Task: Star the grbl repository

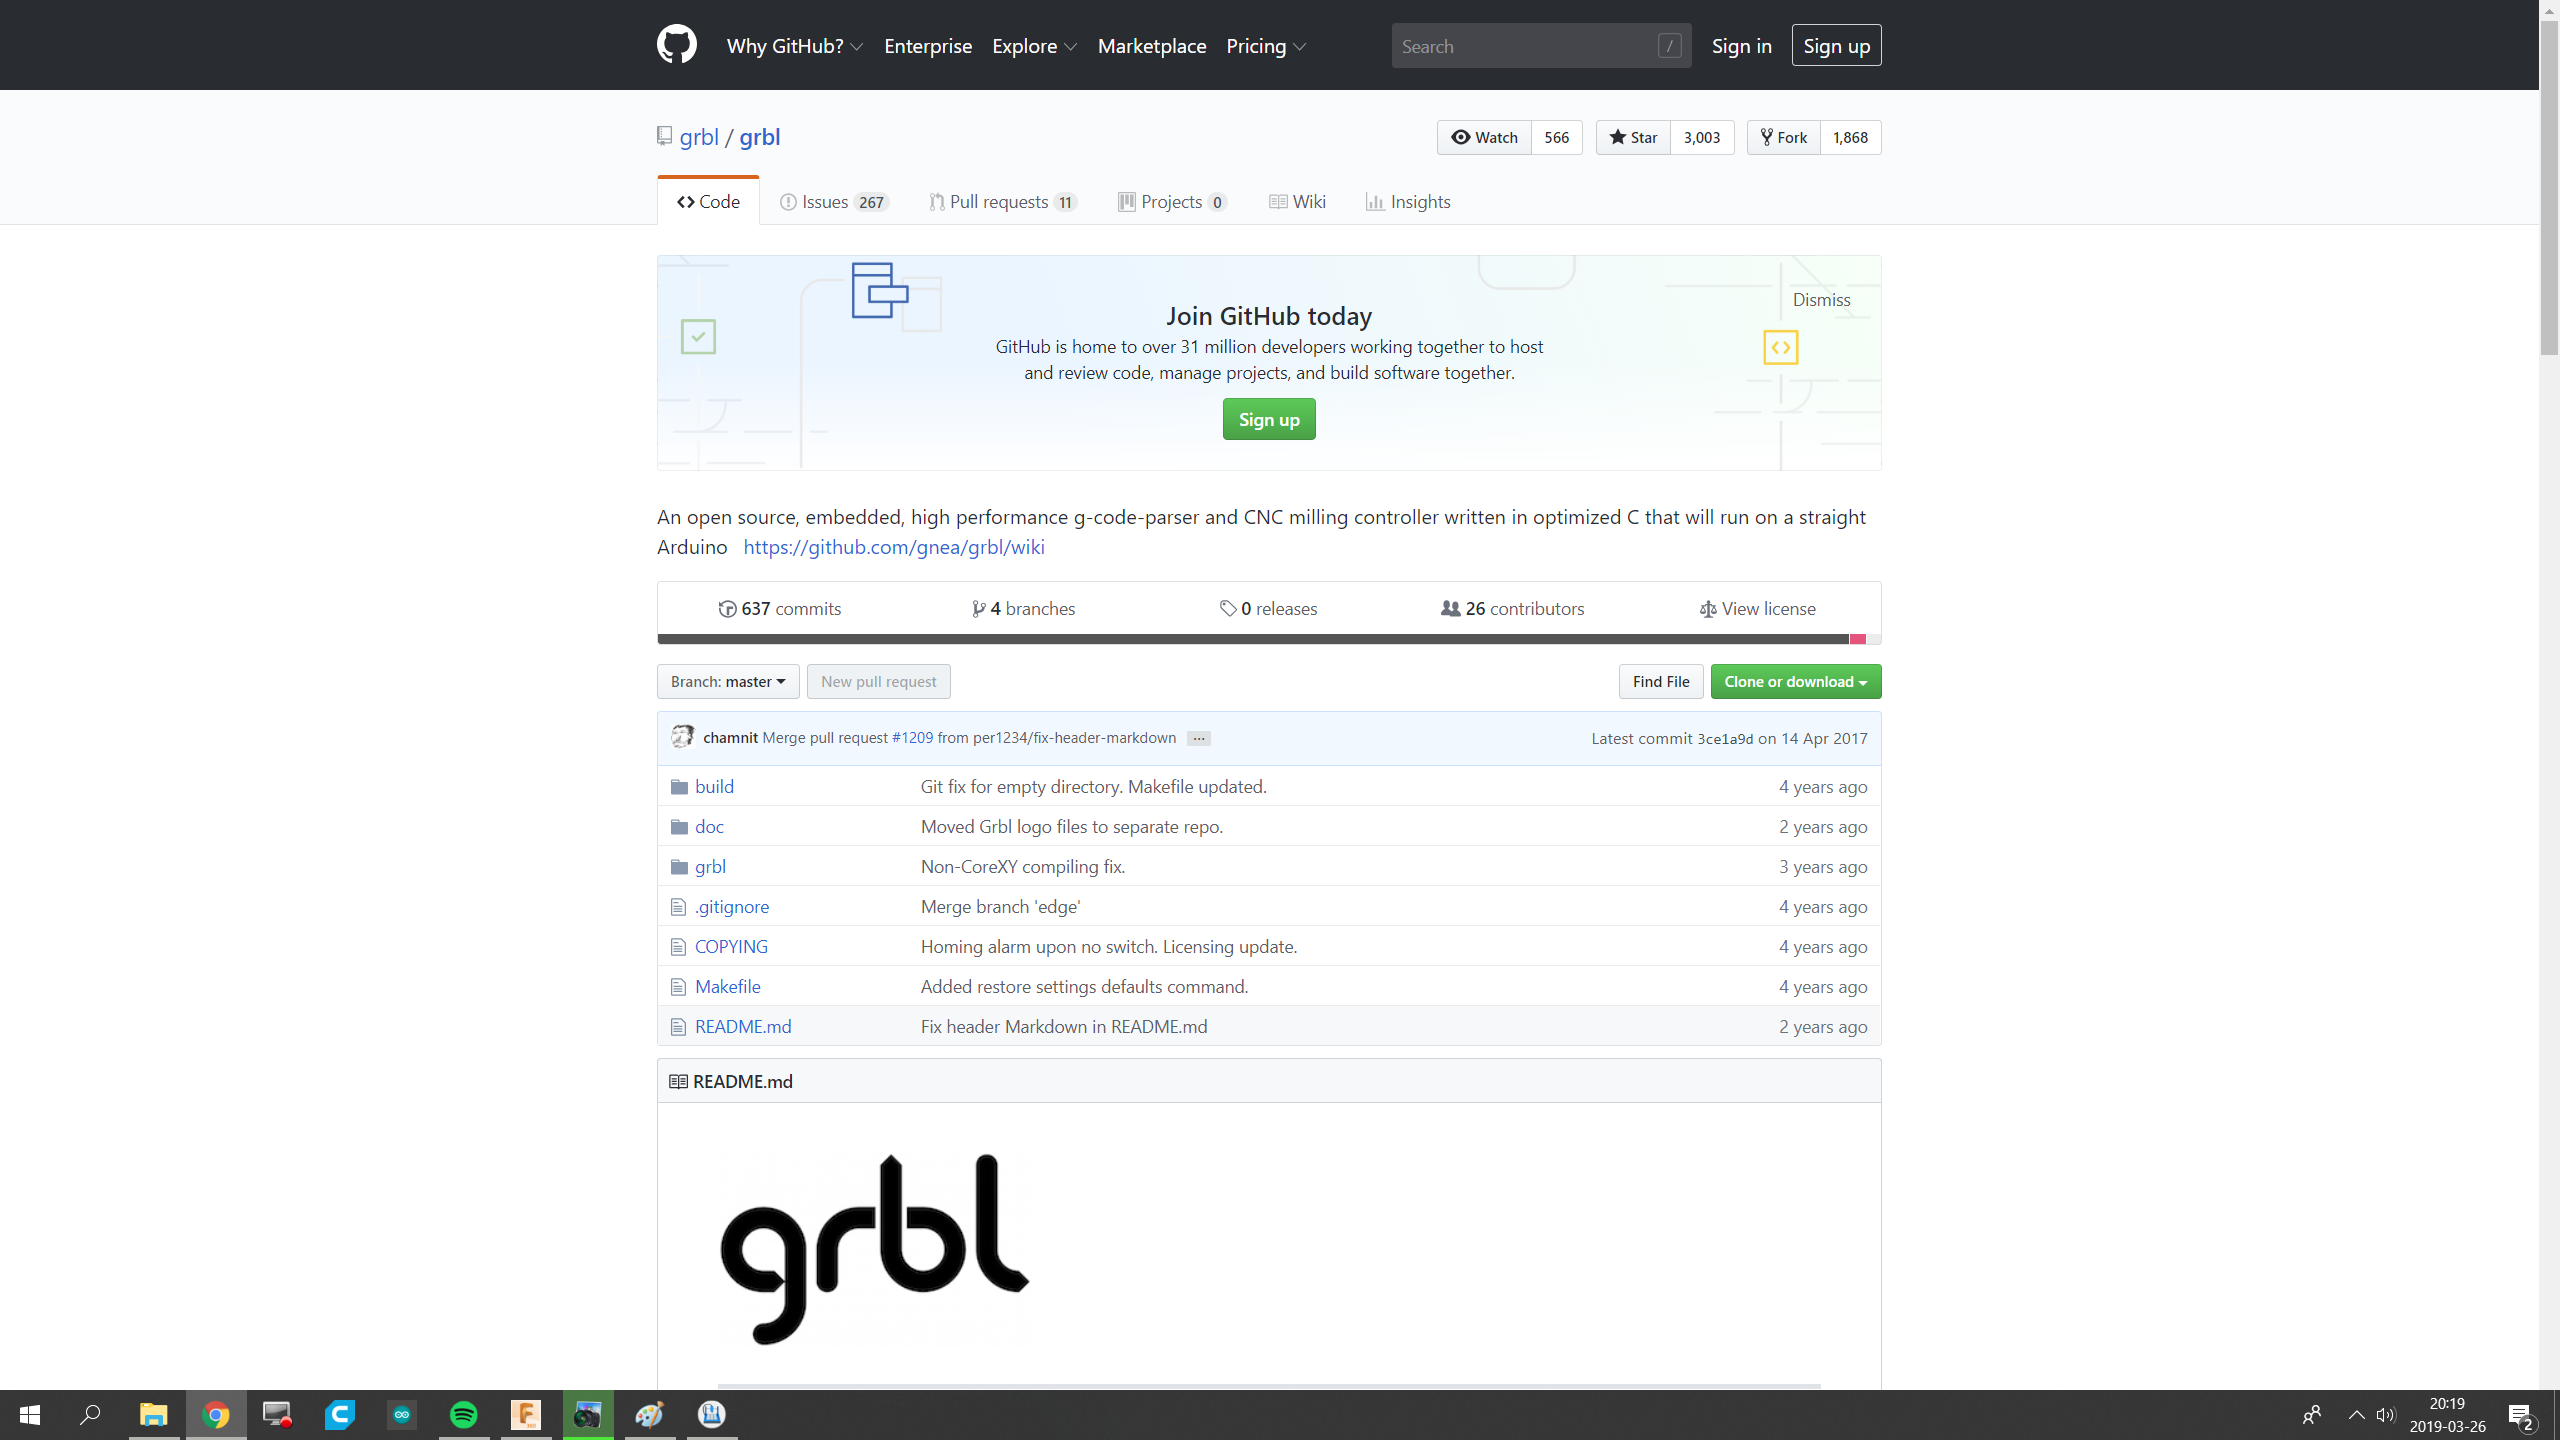Action: [x=1632, y=137]
